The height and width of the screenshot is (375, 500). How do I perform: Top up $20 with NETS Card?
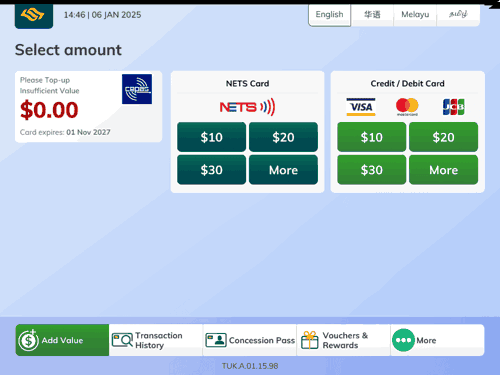[283, 137]
